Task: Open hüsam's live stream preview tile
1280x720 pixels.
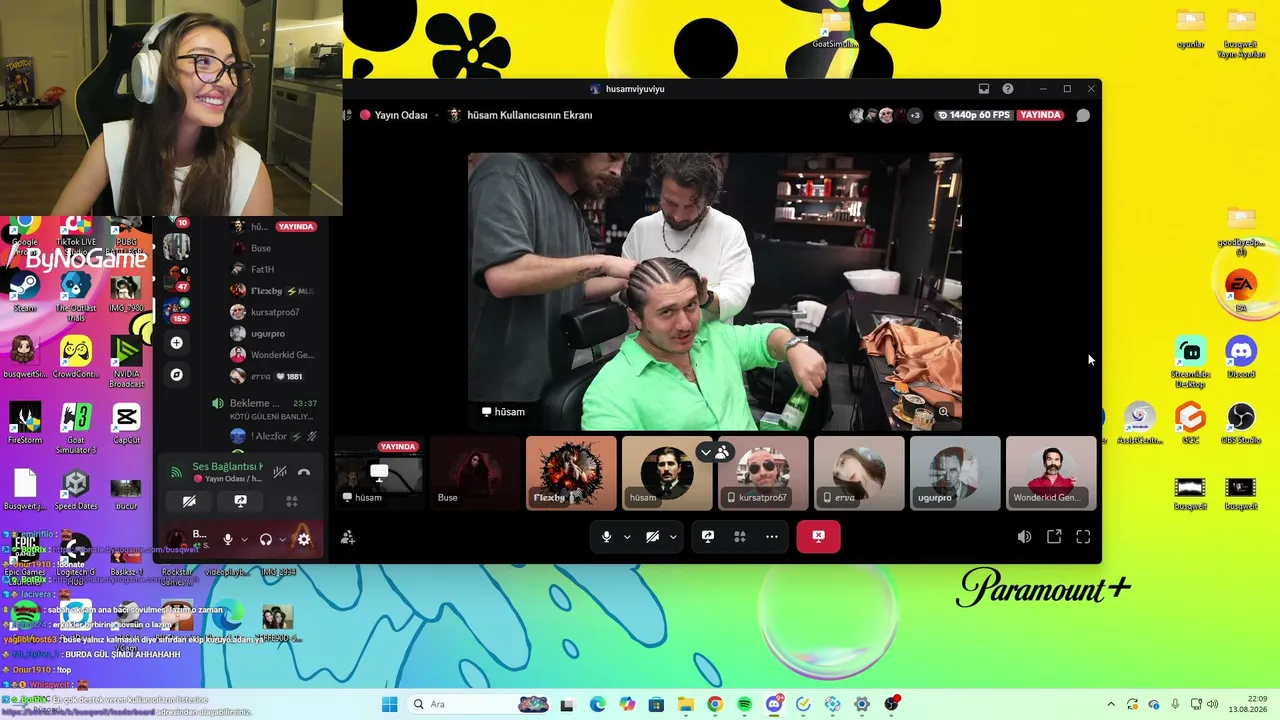Action: pyautogui.click(x=379, y=473)
